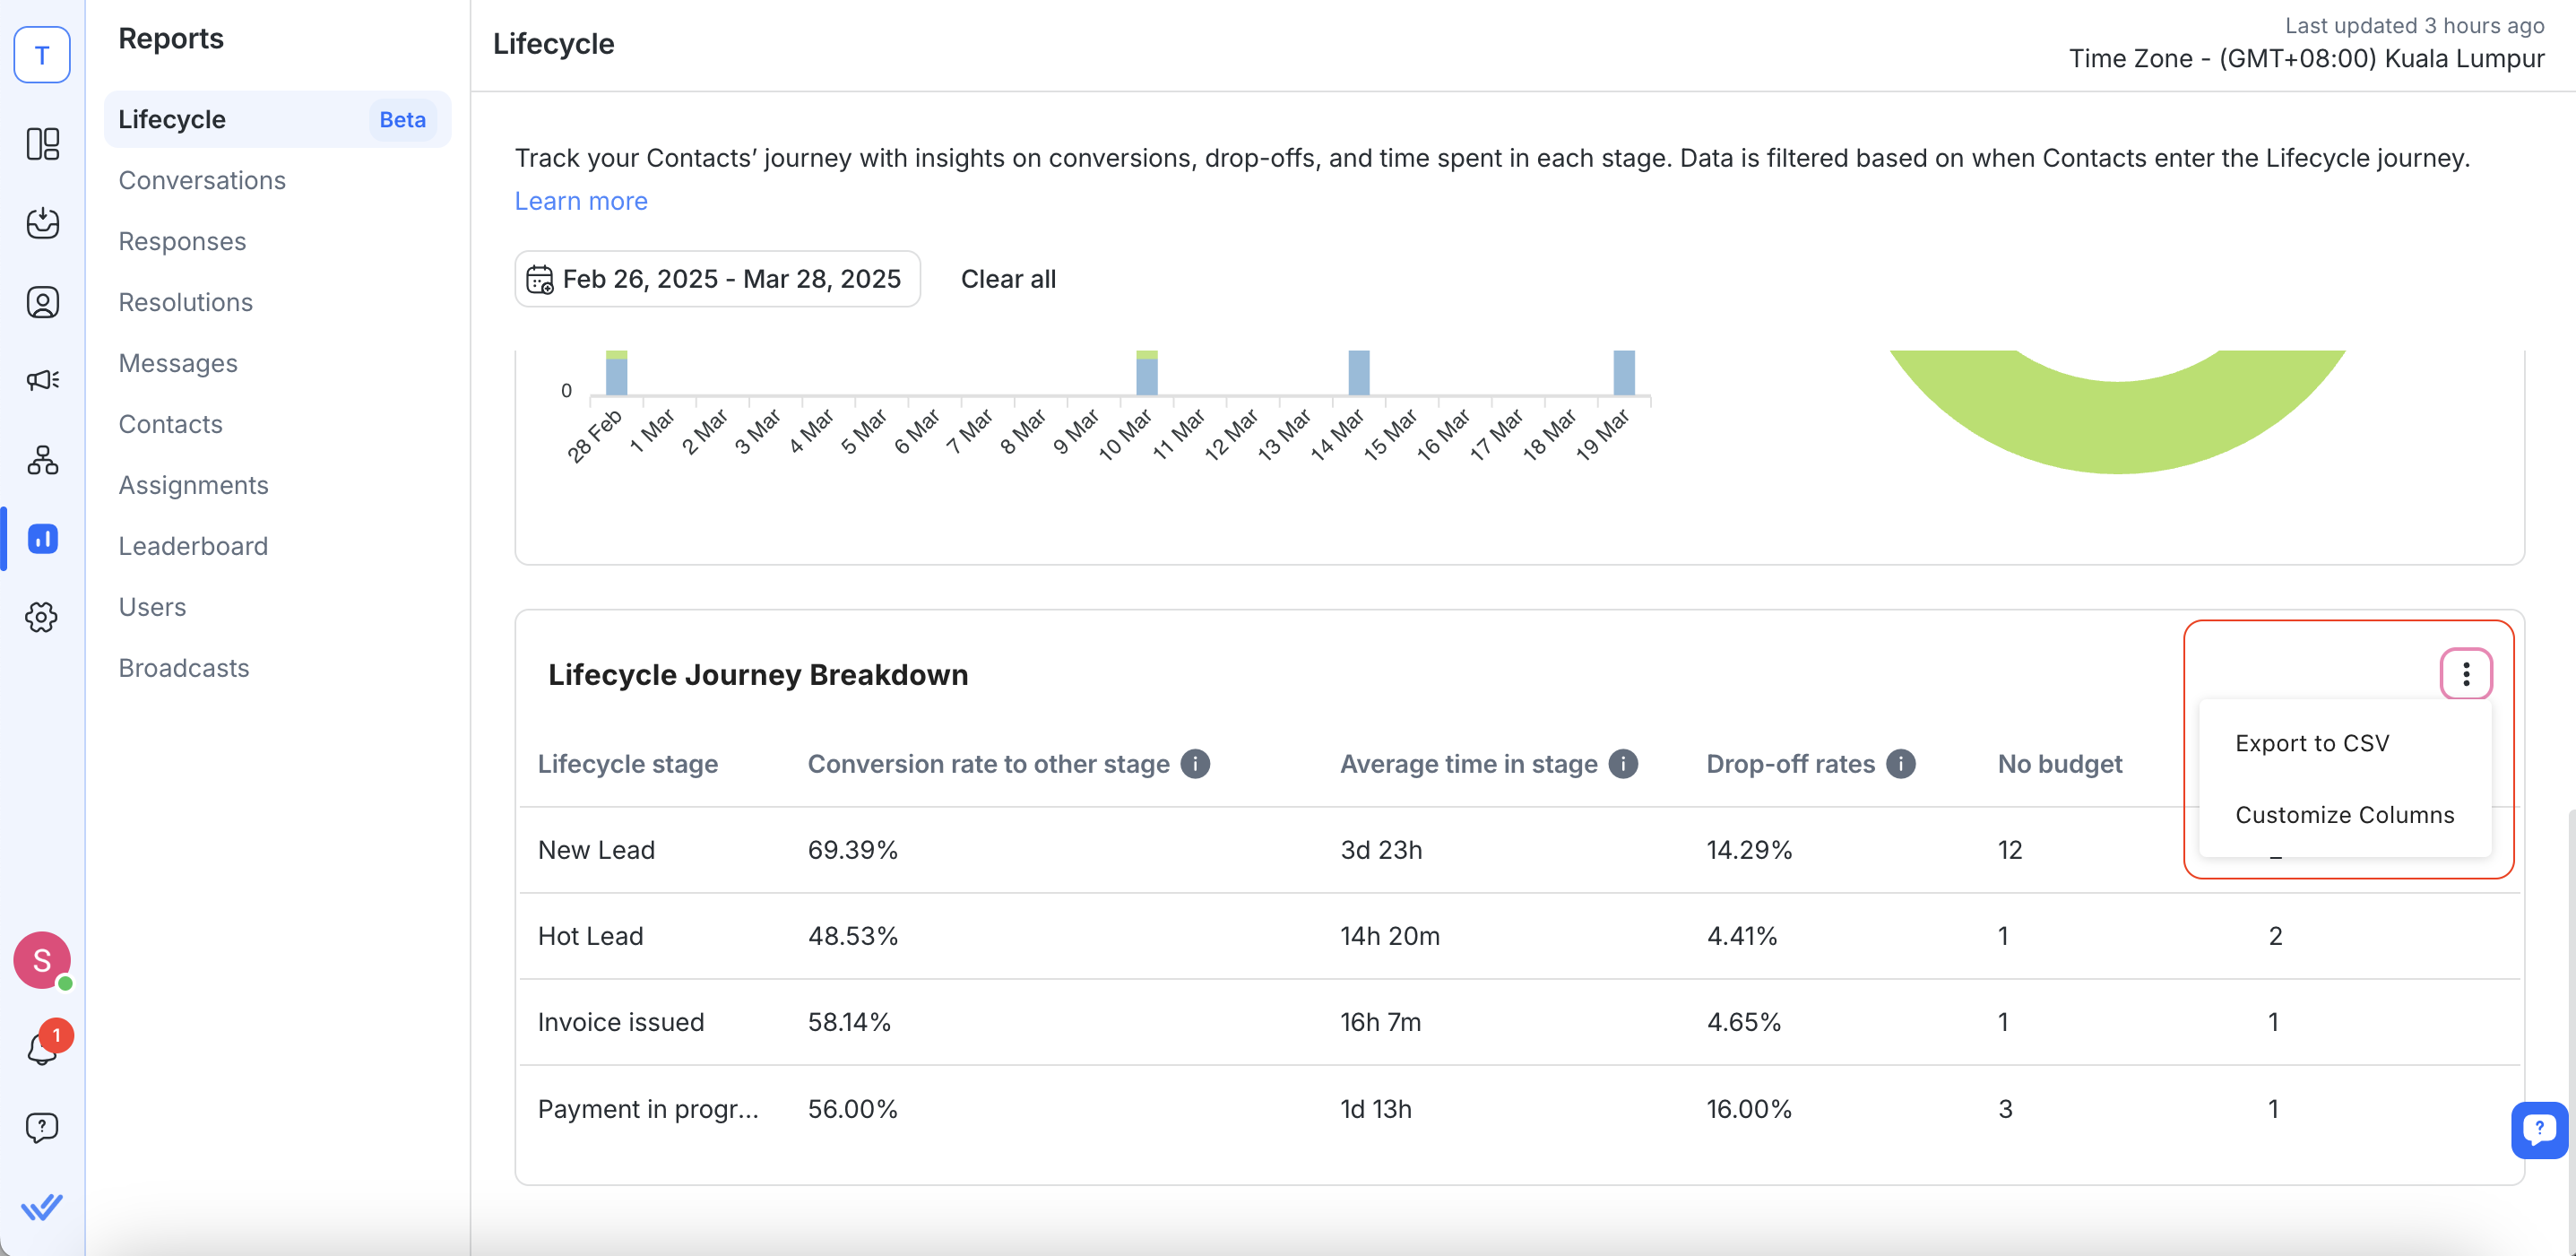Open the Inbox icon in left rail

(42, 222)
